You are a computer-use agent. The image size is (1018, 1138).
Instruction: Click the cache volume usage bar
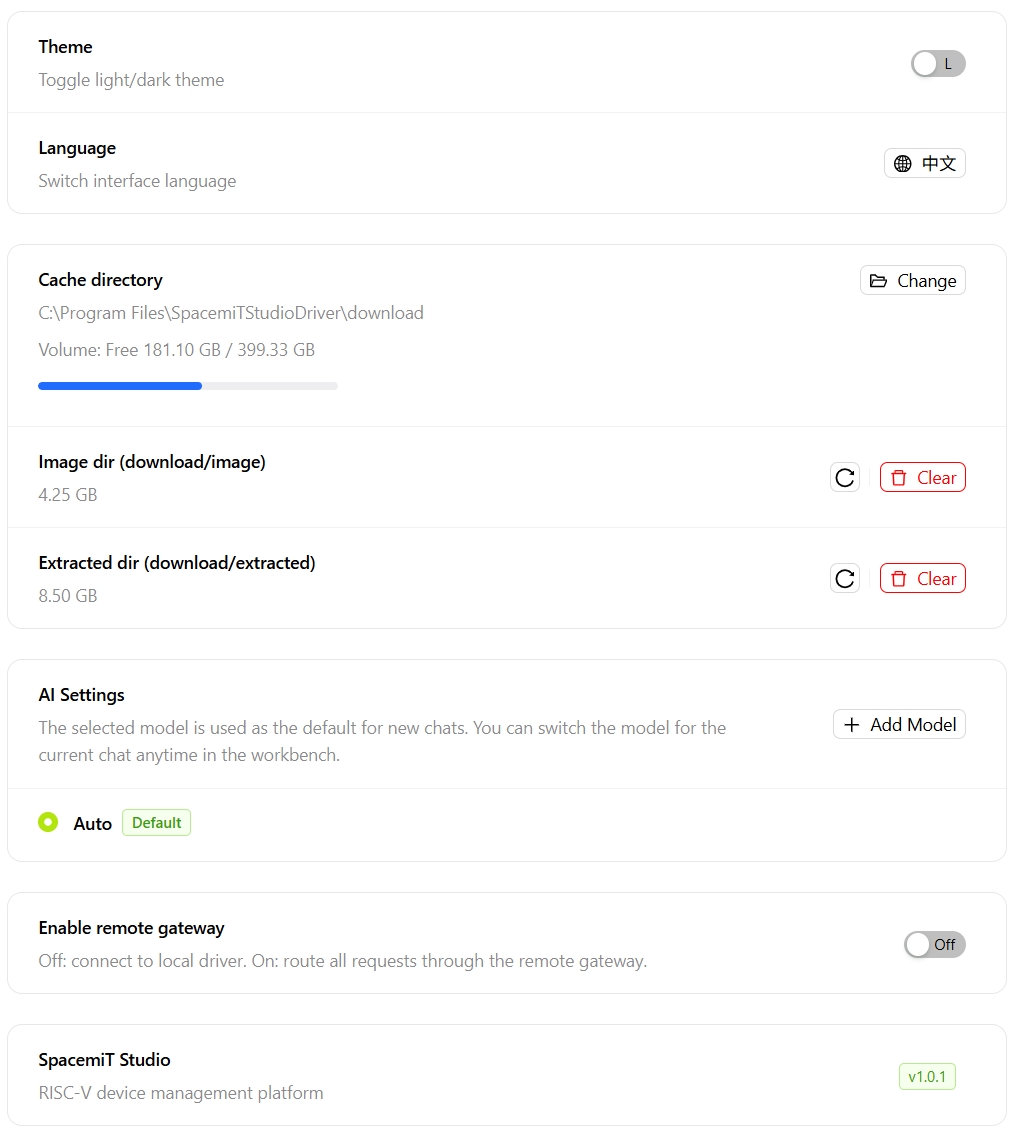[188, 386]
